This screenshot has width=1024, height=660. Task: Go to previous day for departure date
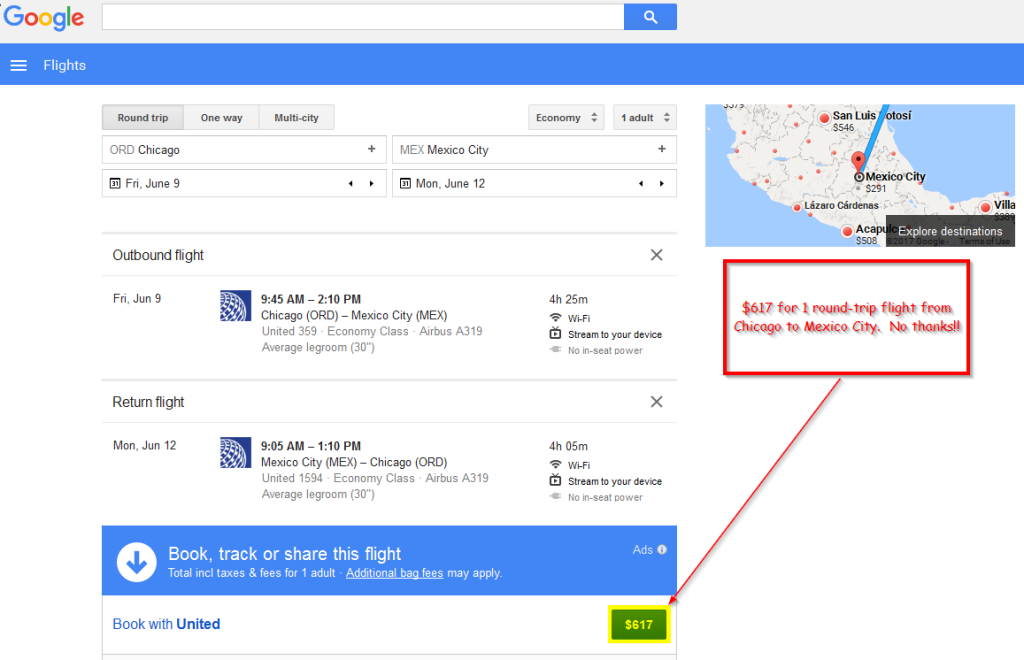[x=351, y=183]
